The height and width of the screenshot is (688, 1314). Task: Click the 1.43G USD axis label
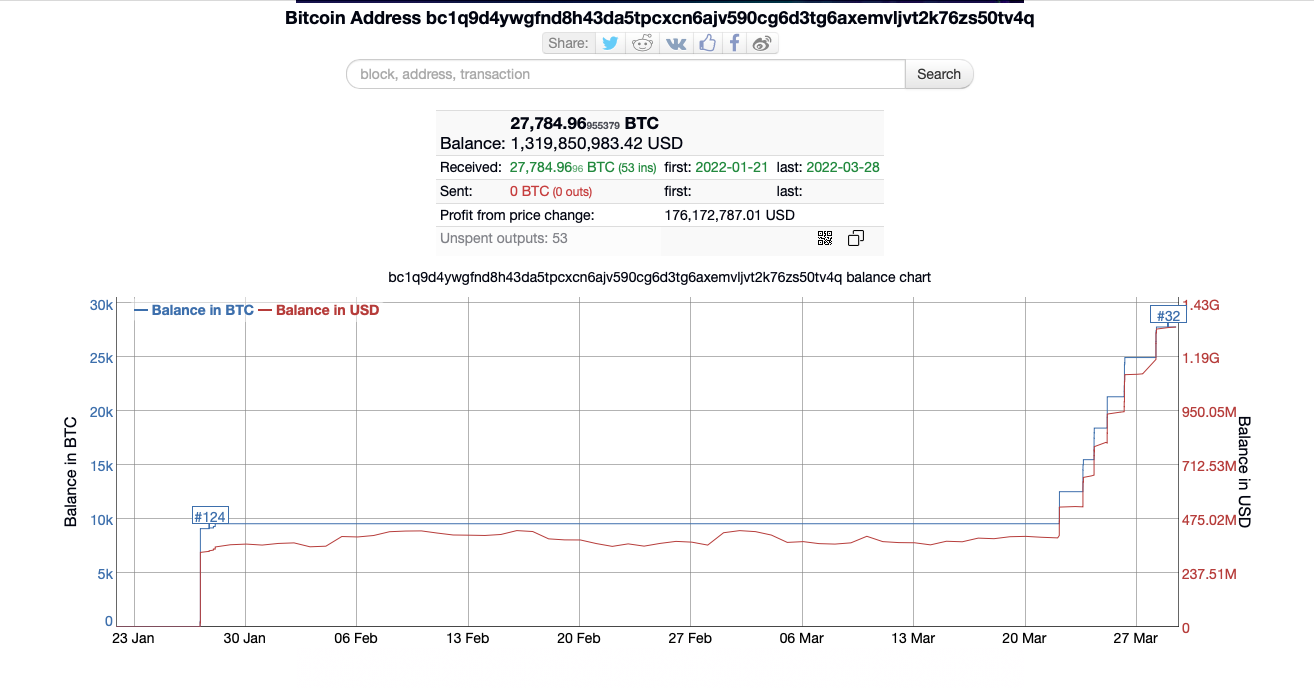[x=1200, y=304]
